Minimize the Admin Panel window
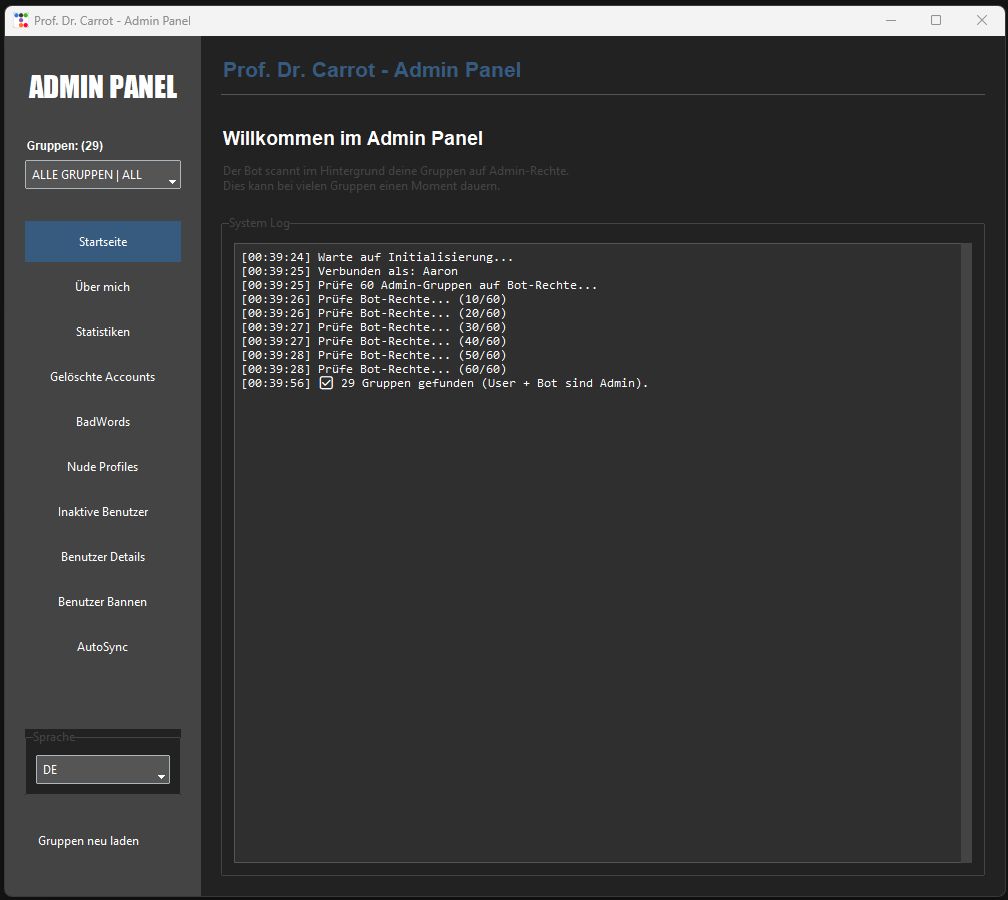Image resolution: width=1008 pixels, height=900 pixels. 890,20
